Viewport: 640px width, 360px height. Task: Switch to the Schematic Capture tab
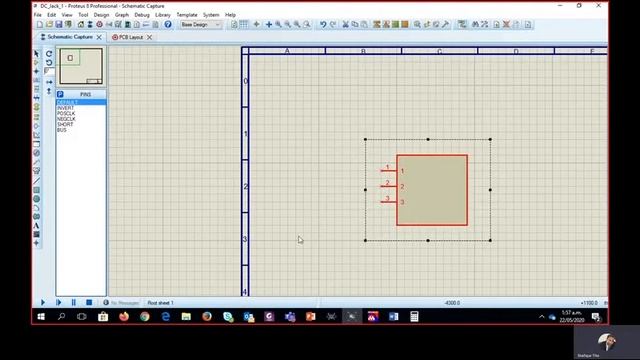point(70,37)
